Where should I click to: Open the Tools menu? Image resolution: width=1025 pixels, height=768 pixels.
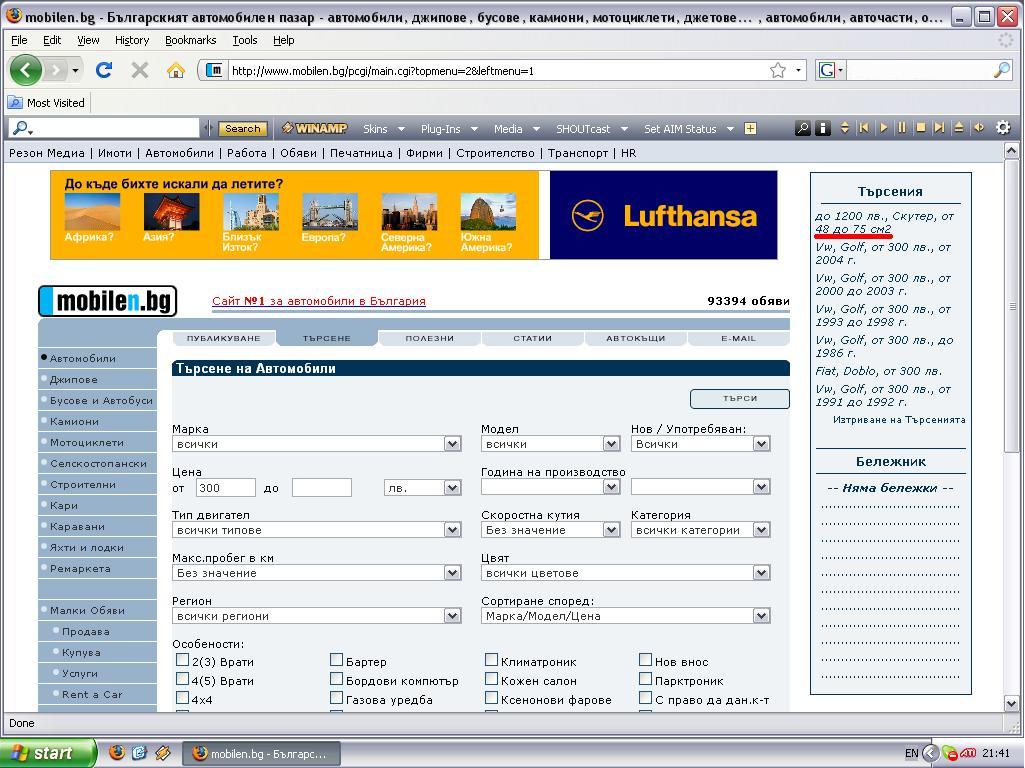[x=245, y=40]
